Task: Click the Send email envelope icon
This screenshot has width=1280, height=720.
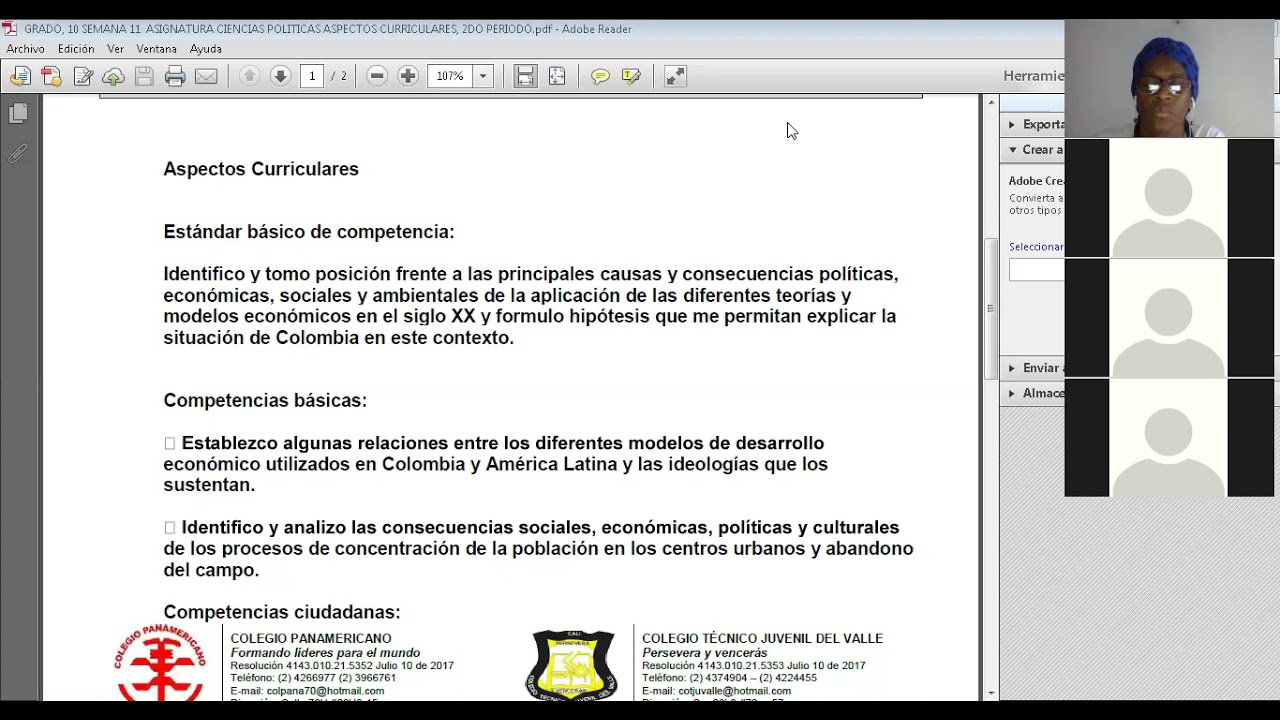Action: [206, 76]
